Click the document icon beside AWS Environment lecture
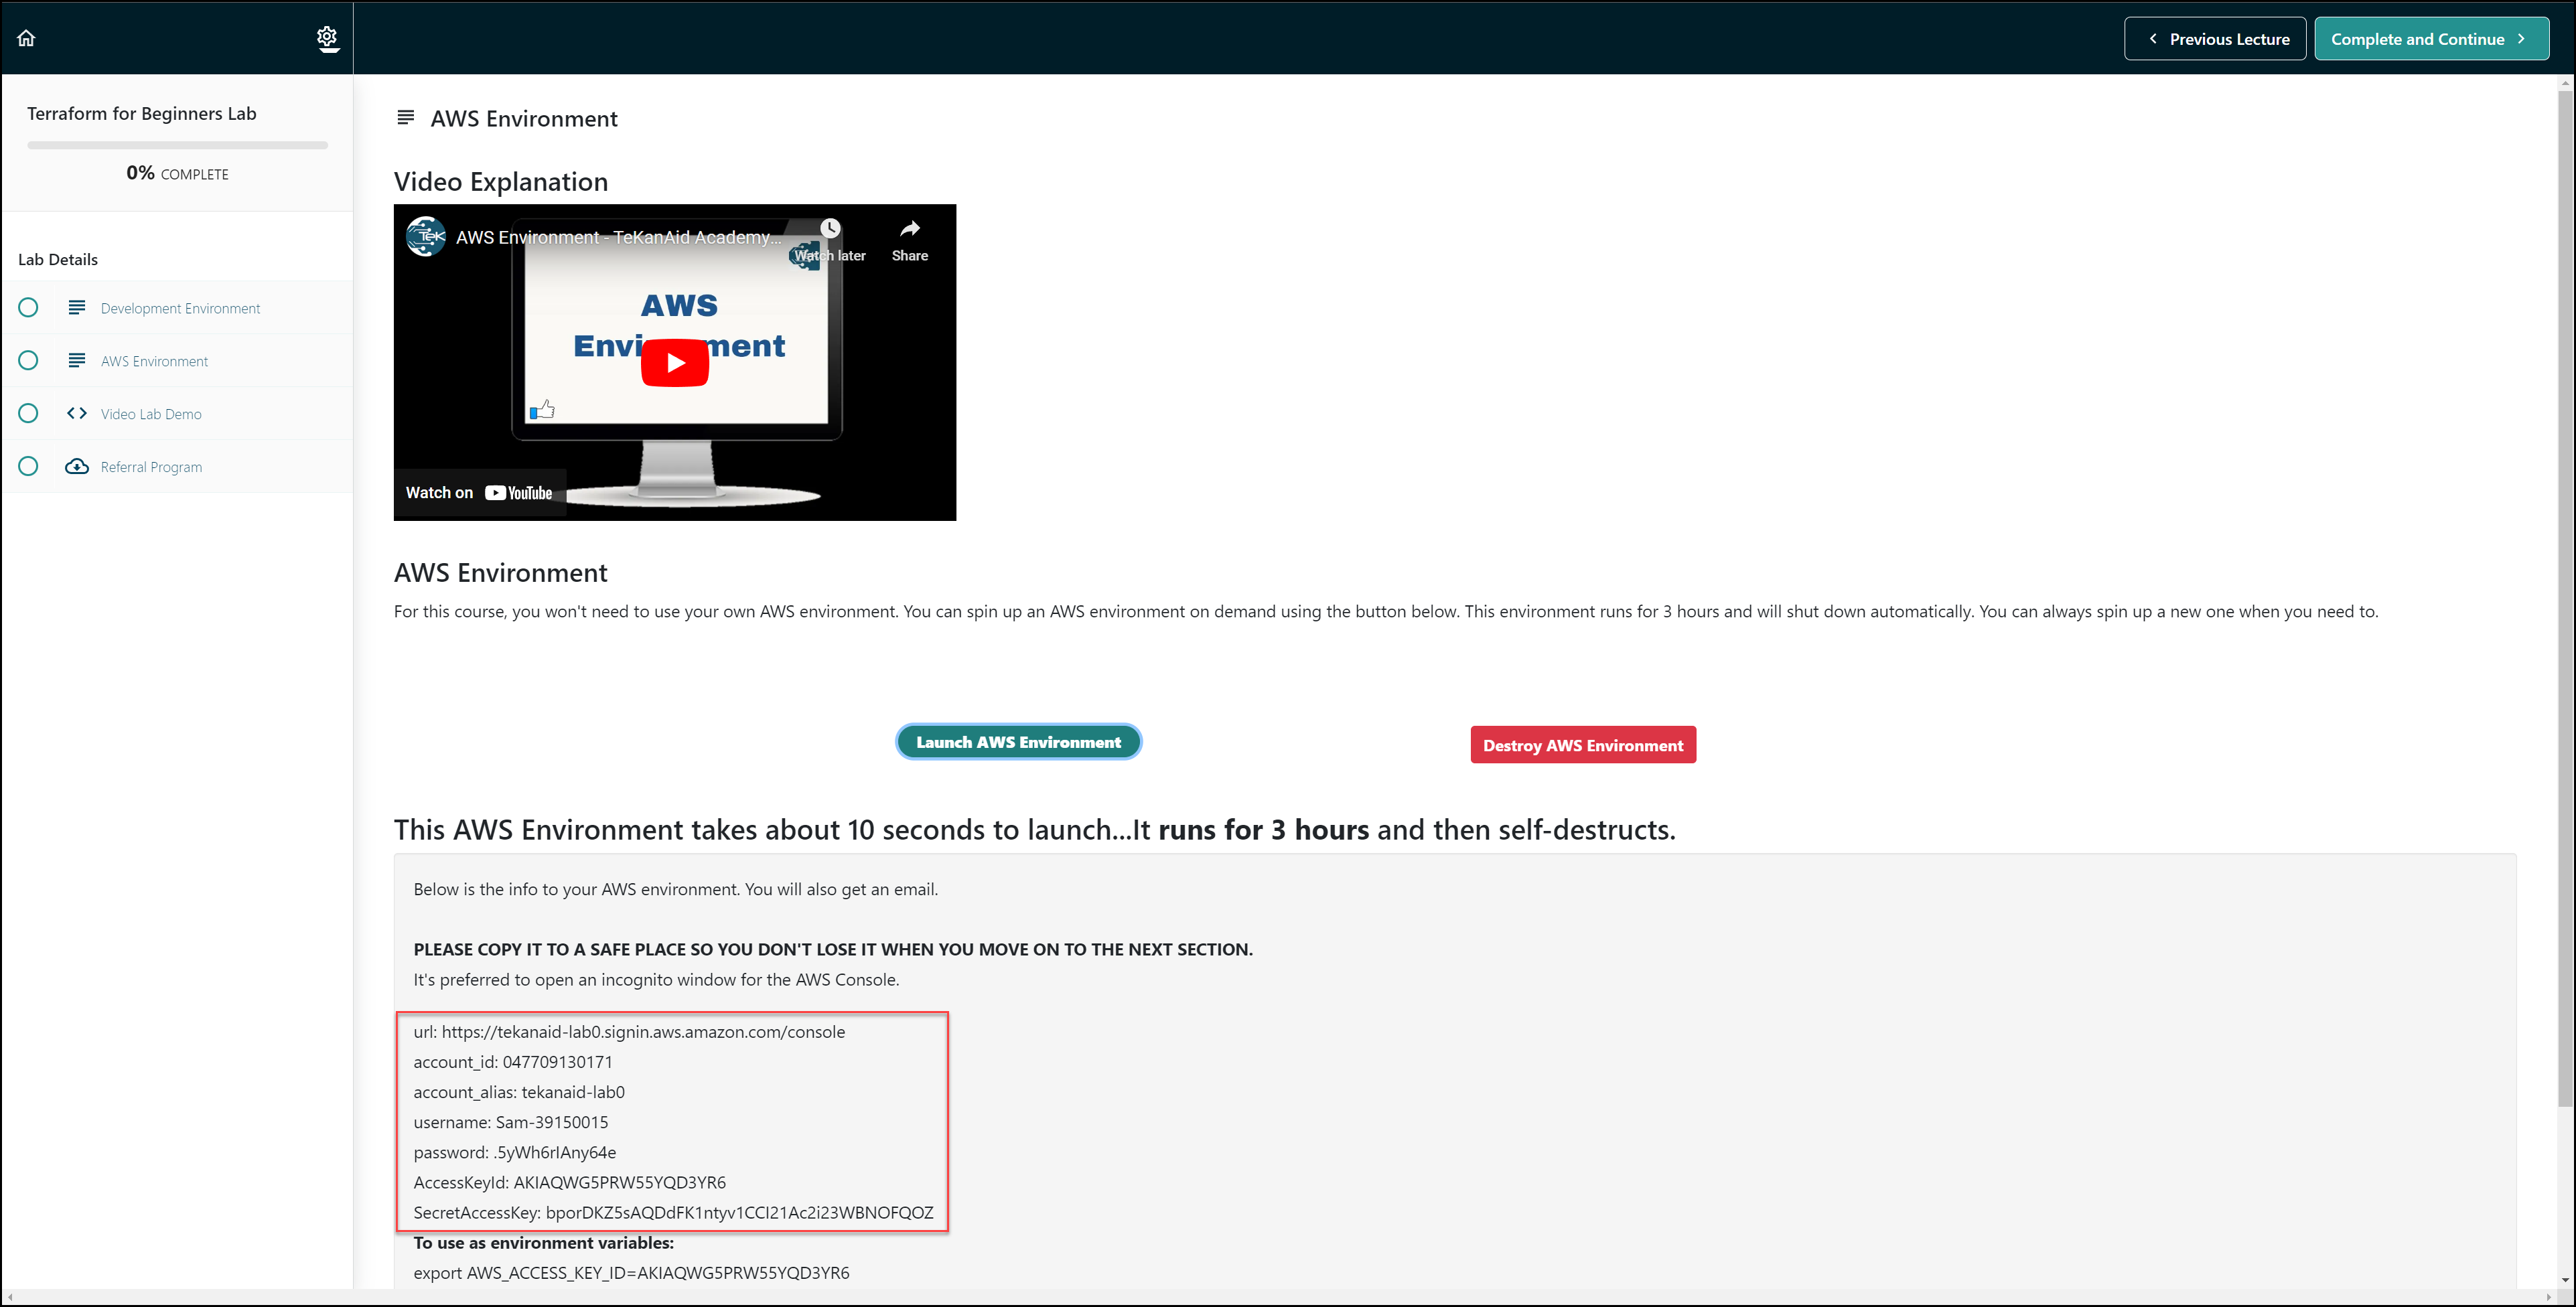 tap(77, 360)
